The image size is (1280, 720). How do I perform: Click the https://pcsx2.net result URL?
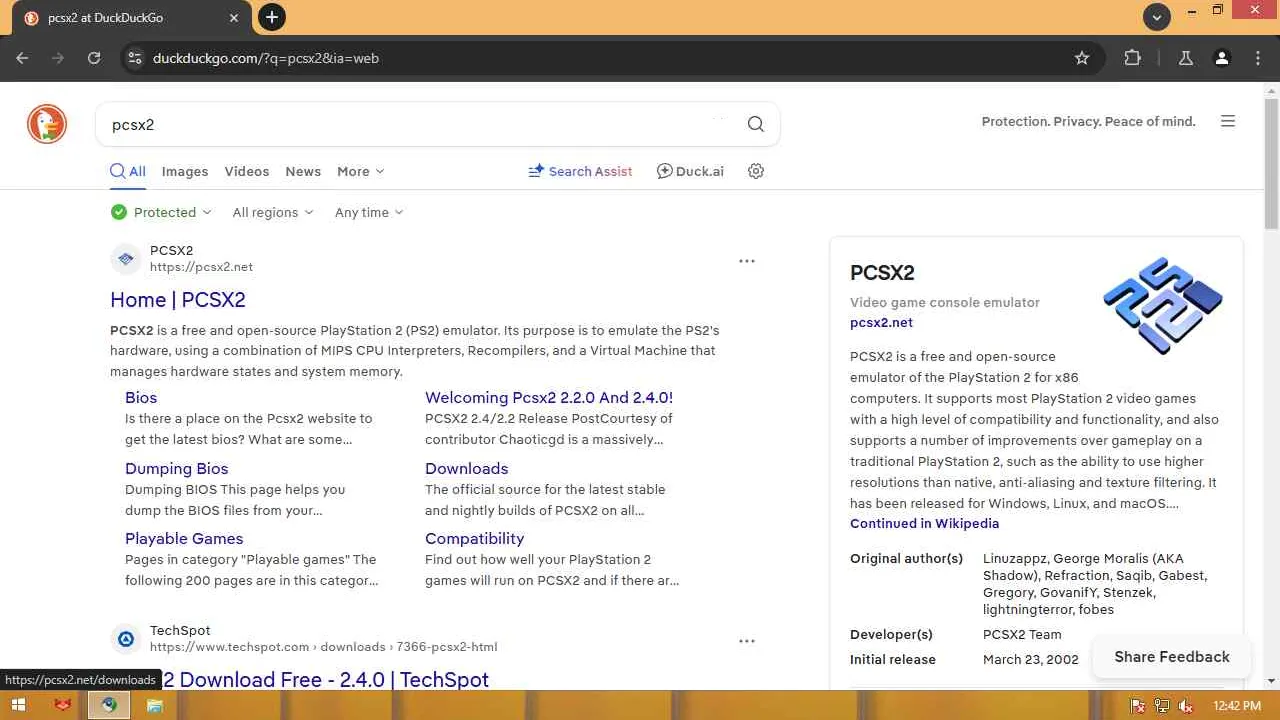tap(201, 267)
